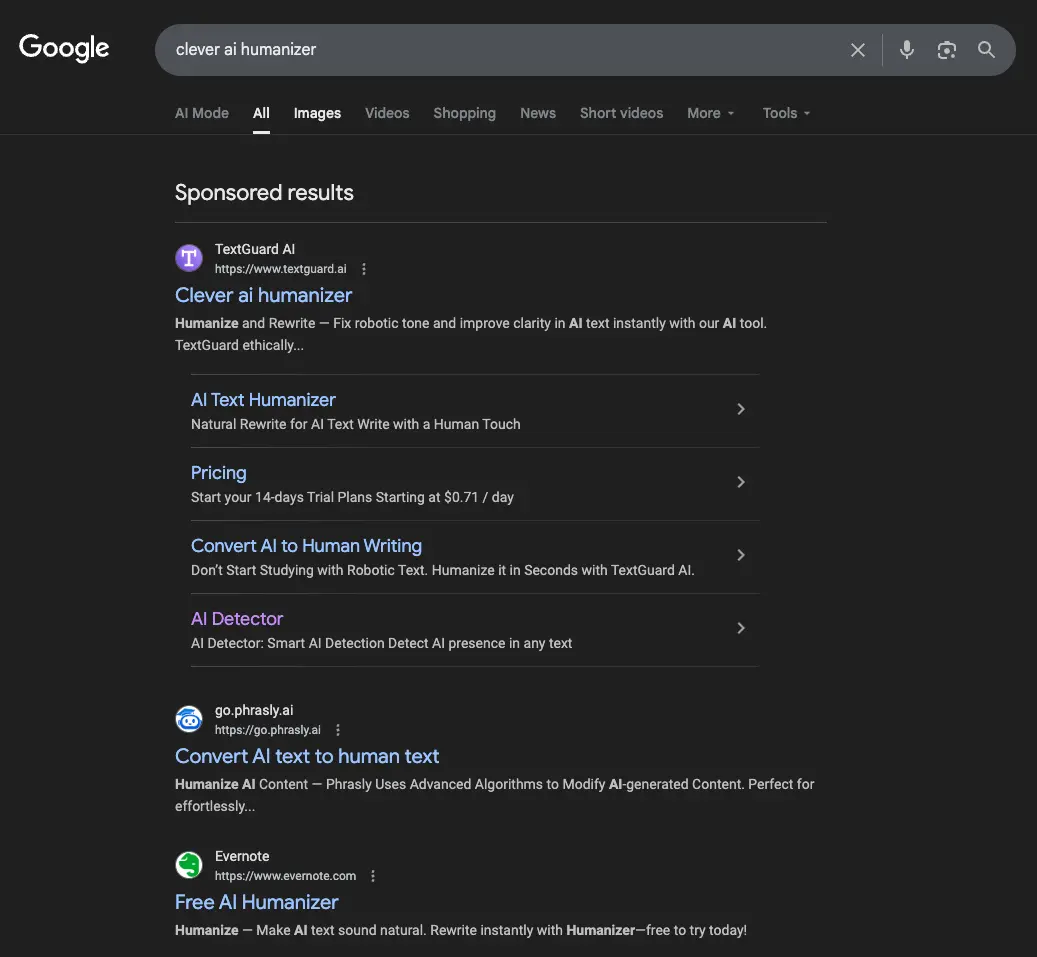Image resolution: width=1037 pixels, height=957 pixels.
Task: Click the TextGuard AI purple favicon
Action: pyautogui.click(x=189, y=258)
